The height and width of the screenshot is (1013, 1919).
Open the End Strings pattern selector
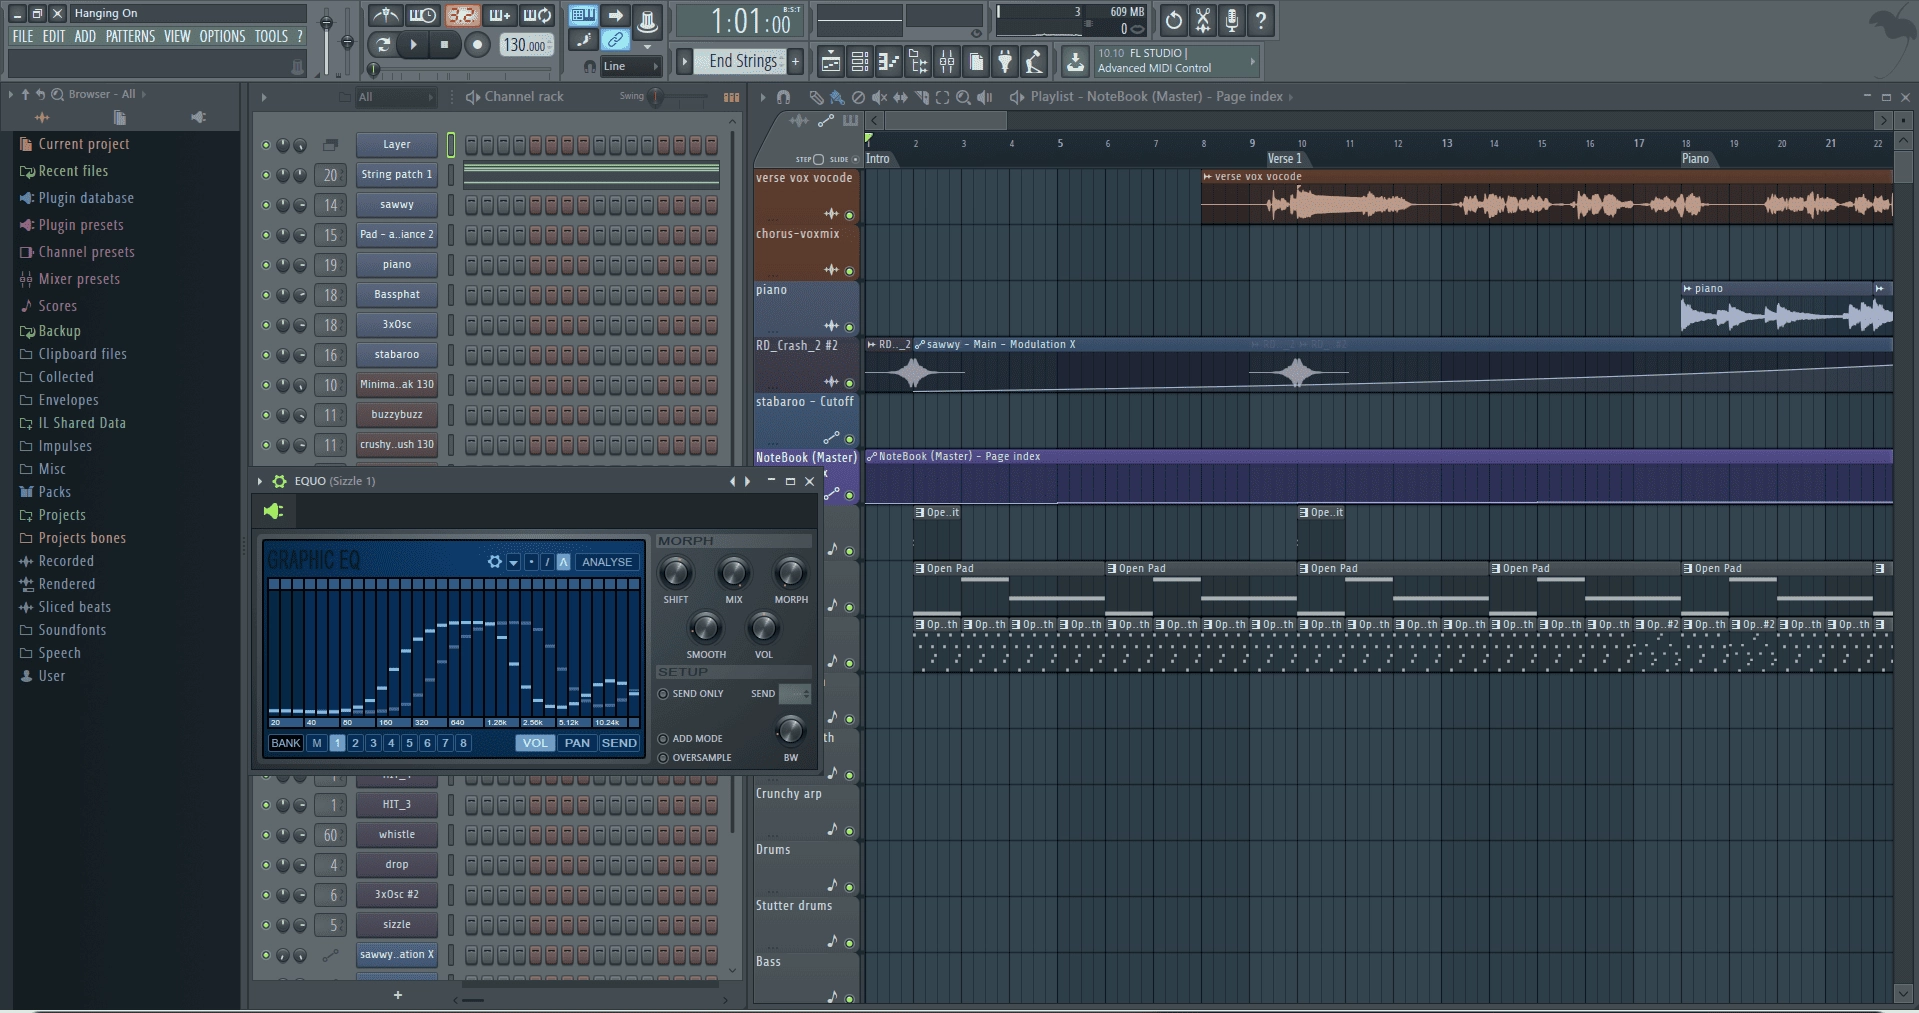point(742,61)
